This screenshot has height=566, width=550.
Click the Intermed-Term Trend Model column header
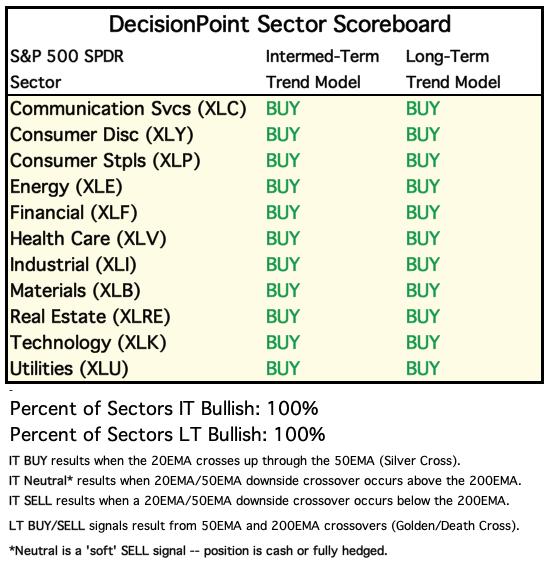(322, 69)
